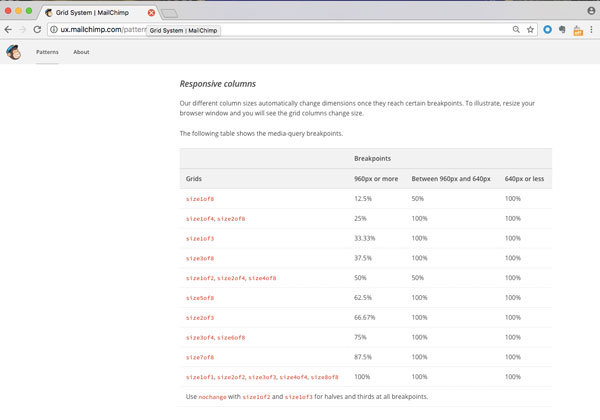This screenshot has width=600, height=420.
Task: Click the 87.5% cell
Action: [363, 357]
